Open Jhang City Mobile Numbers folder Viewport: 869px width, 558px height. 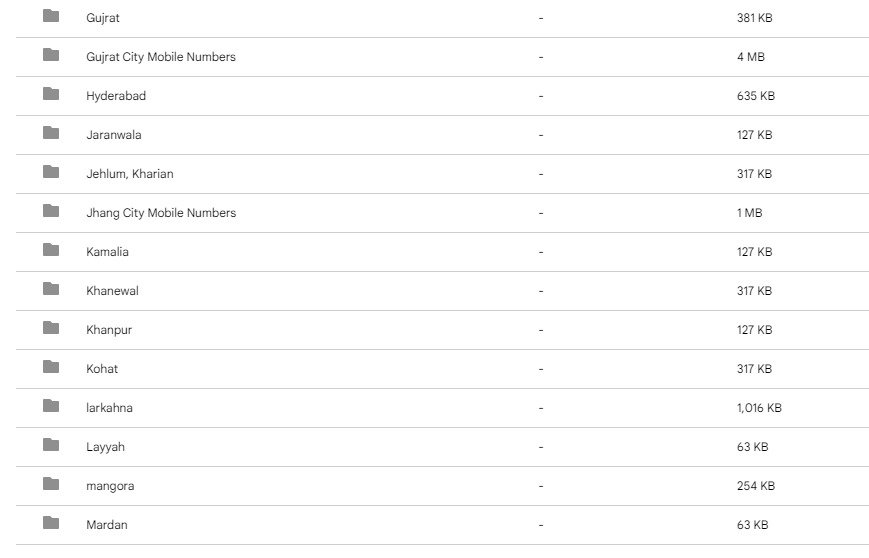coord(161,213)
